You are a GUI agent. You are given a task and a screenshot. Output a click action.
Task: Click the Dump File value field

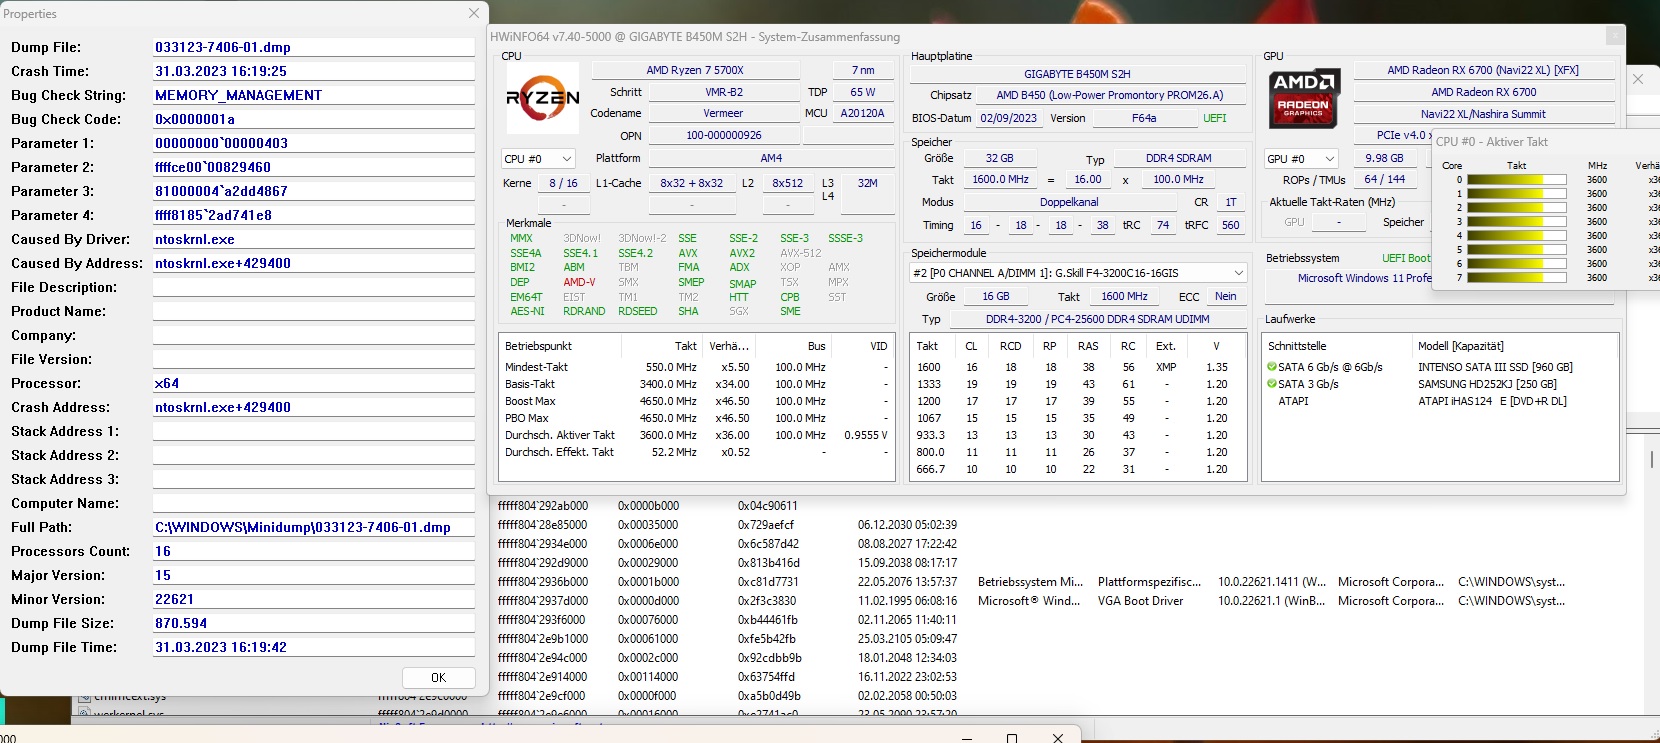point(314,47)
